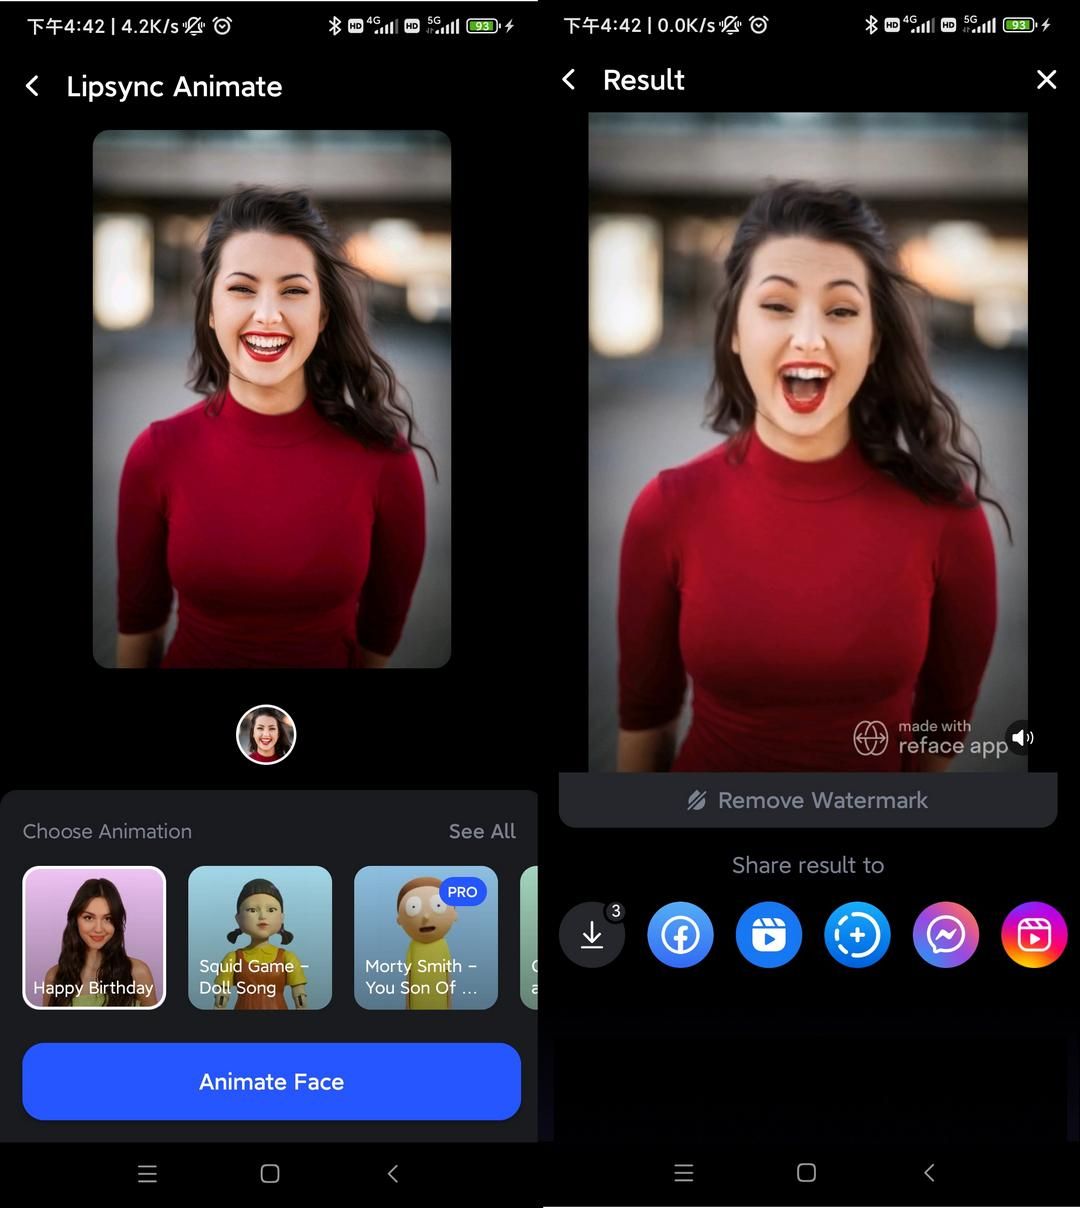Open See All animations
Viewport: 1080px width, 1208px height.
482,831
